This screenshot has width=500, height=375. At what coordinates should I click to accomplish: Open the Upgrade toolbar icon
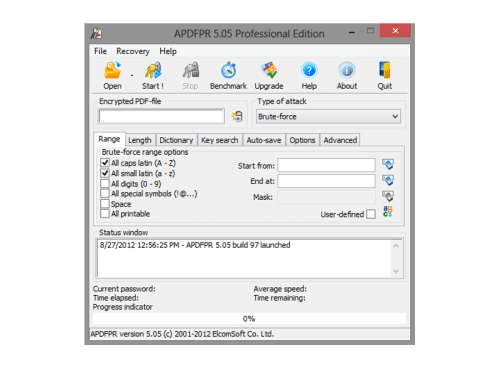pos(269,75)
